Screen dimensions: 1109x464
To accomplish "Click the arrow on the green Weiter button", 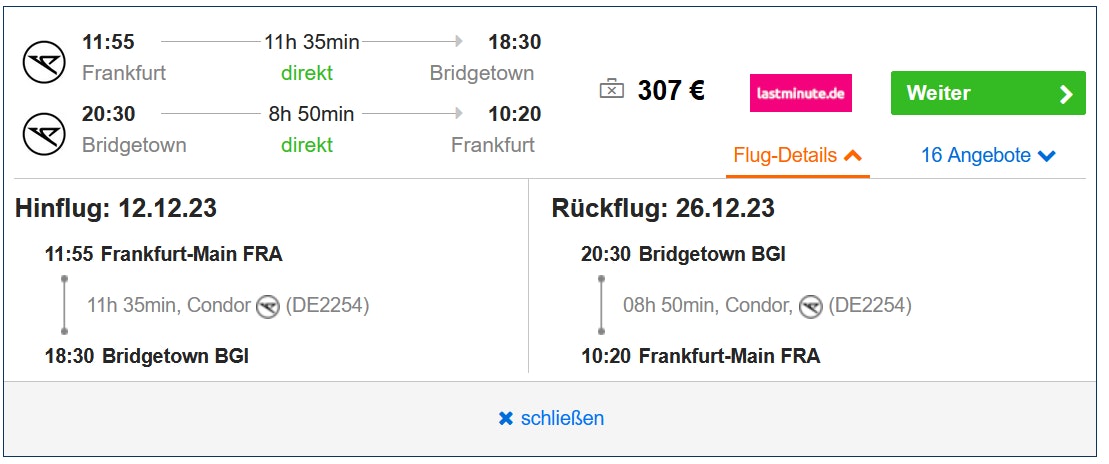I will pos(1066,94).
